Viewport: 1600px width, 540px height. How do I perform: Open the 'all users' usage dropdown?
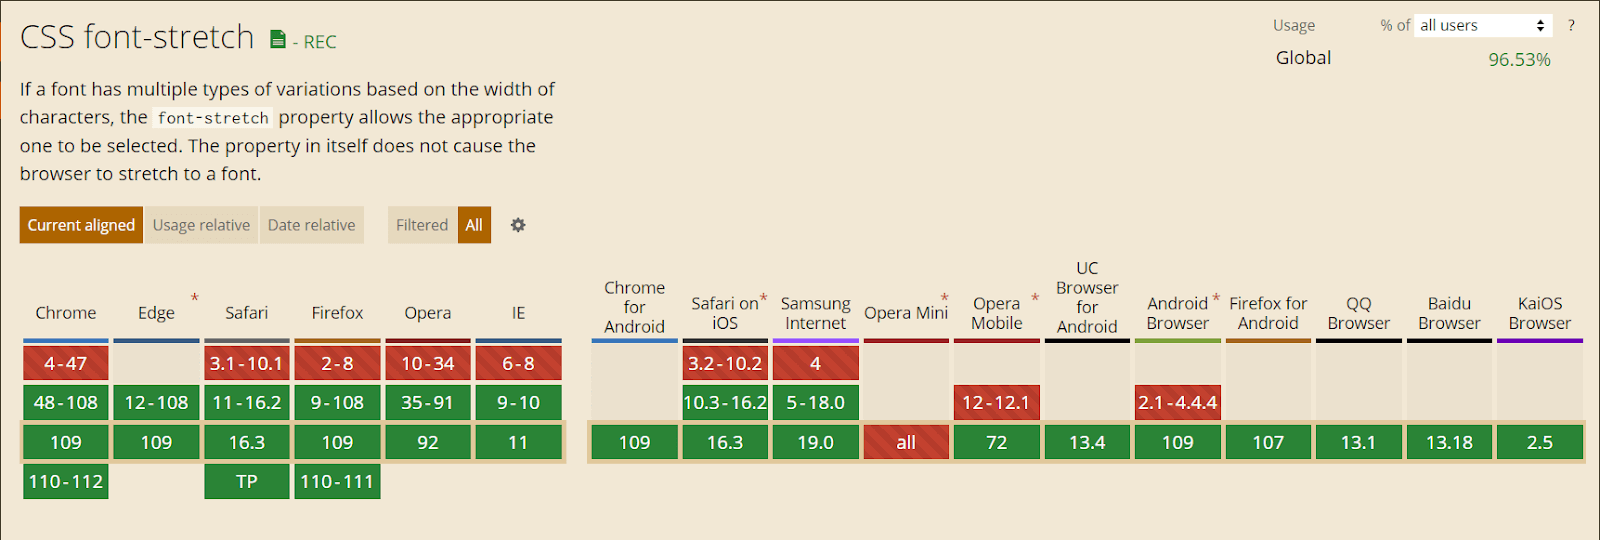point(1482,25)
